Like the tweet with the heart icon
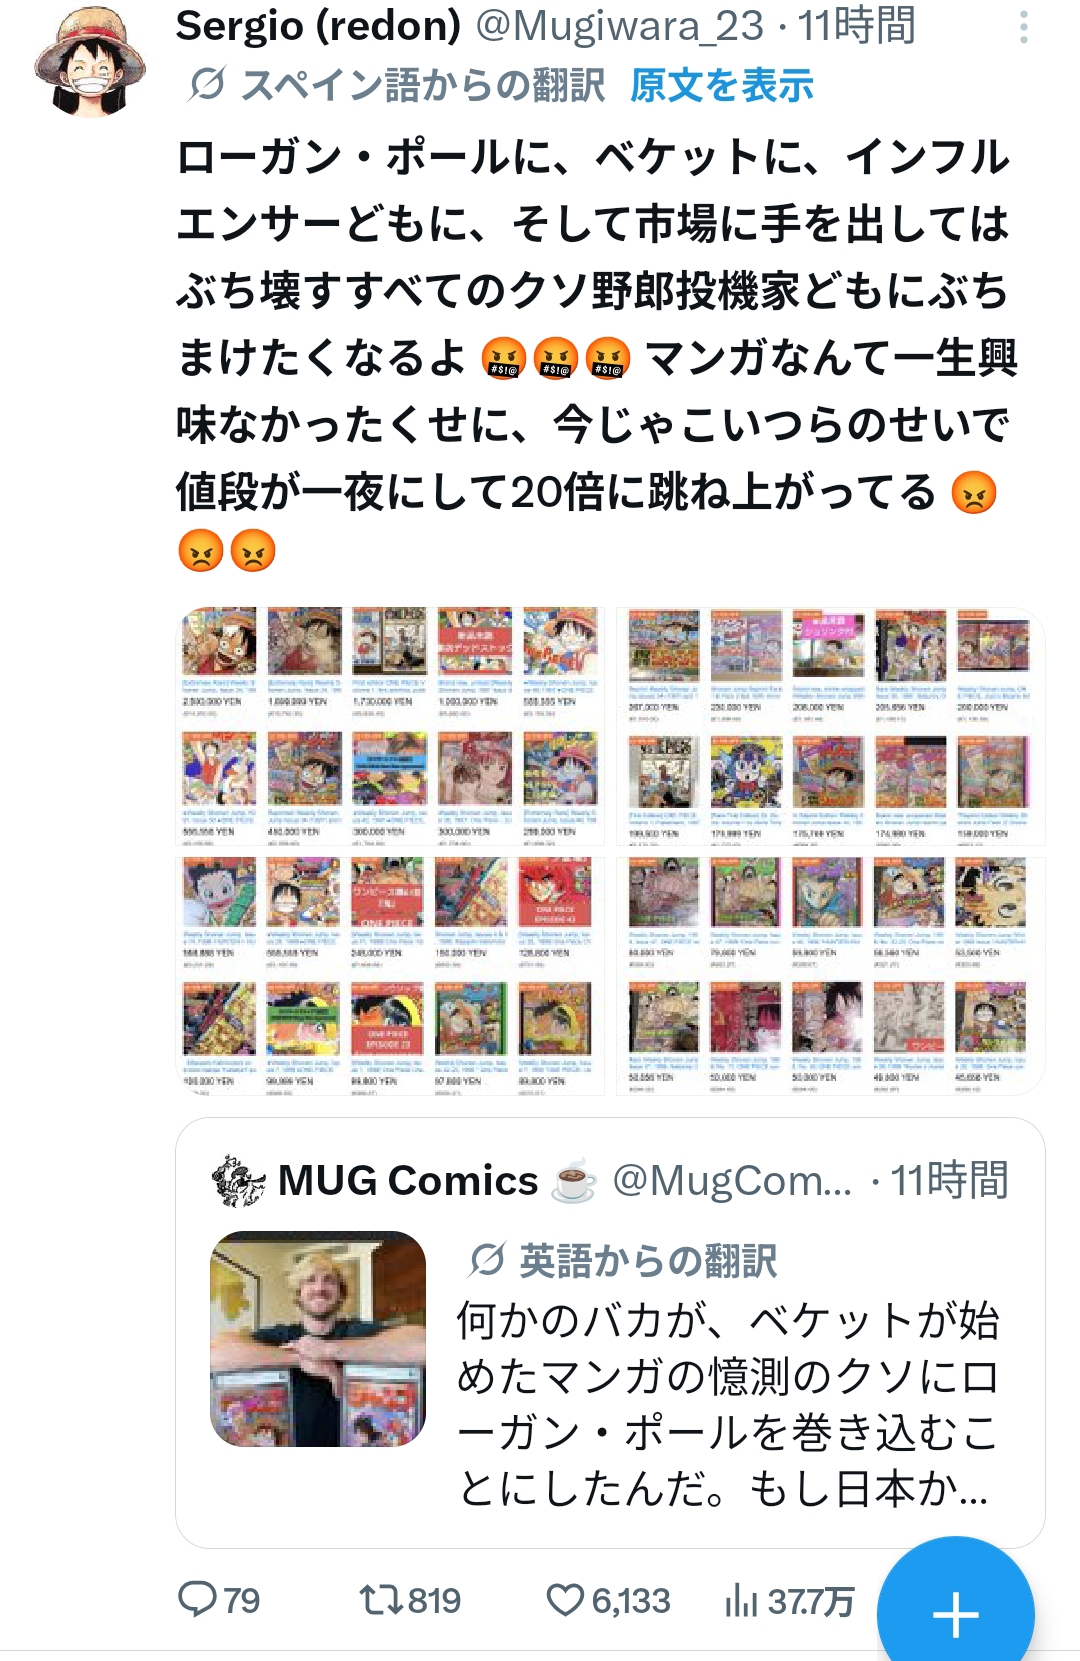 tap(565, 1600)
